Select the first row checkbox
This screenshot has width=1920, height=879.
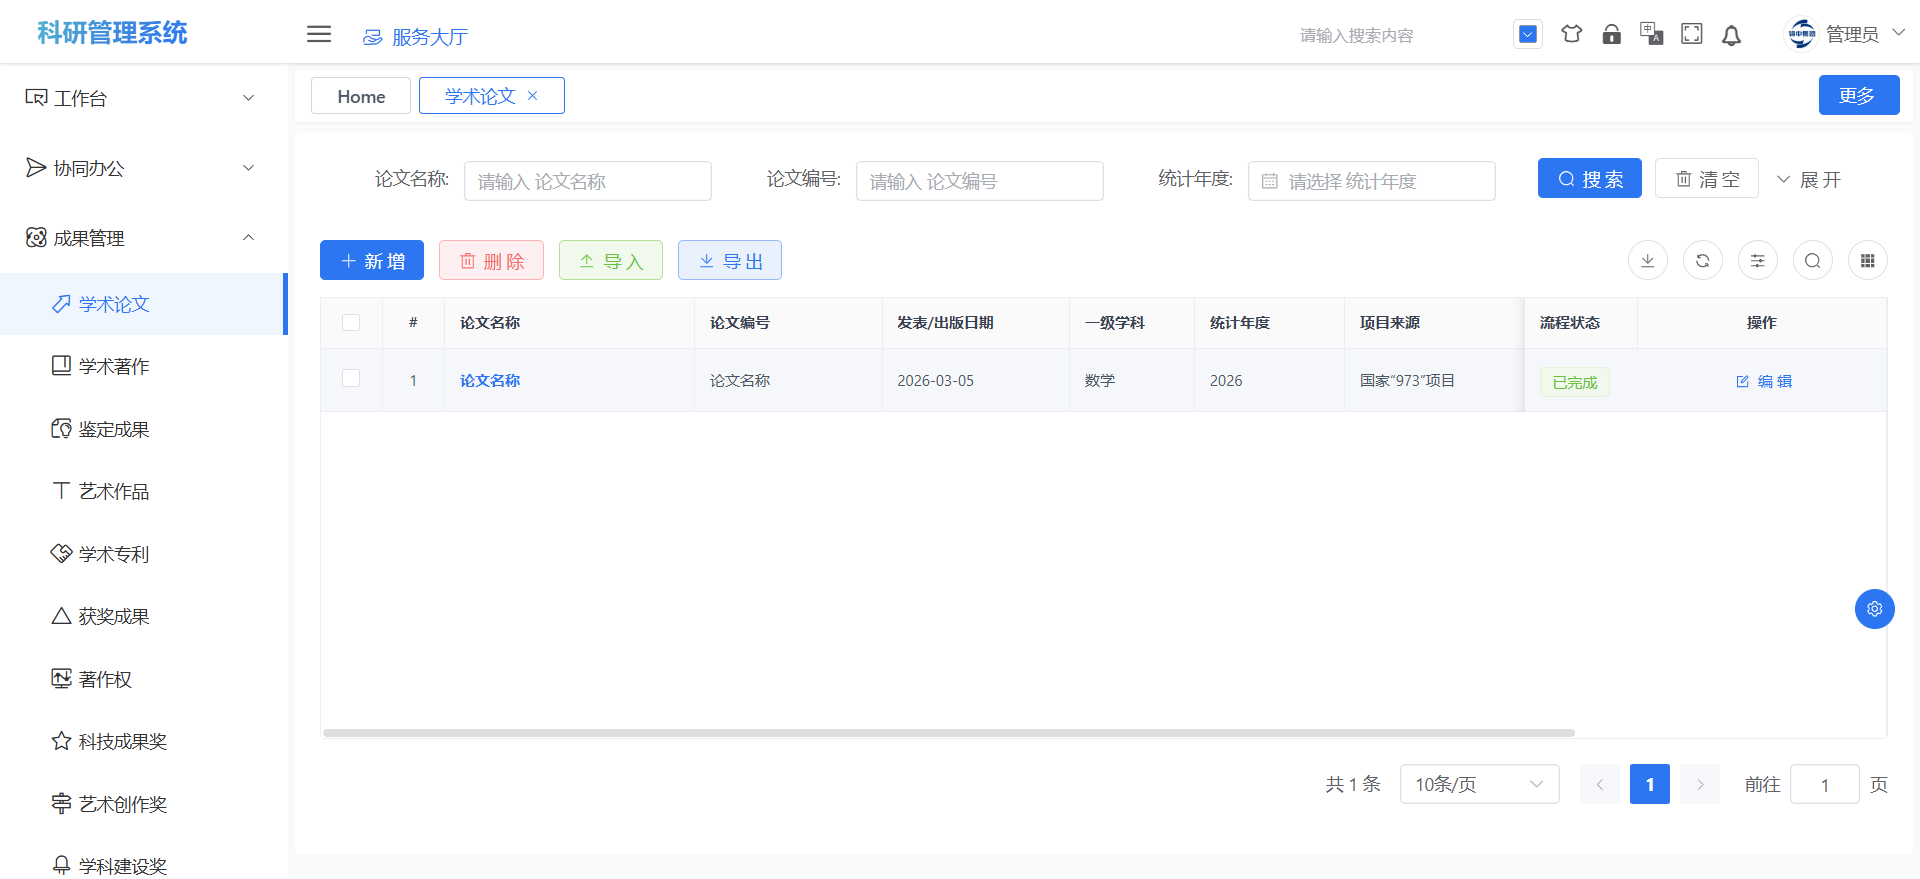click(x=351, y=378)
